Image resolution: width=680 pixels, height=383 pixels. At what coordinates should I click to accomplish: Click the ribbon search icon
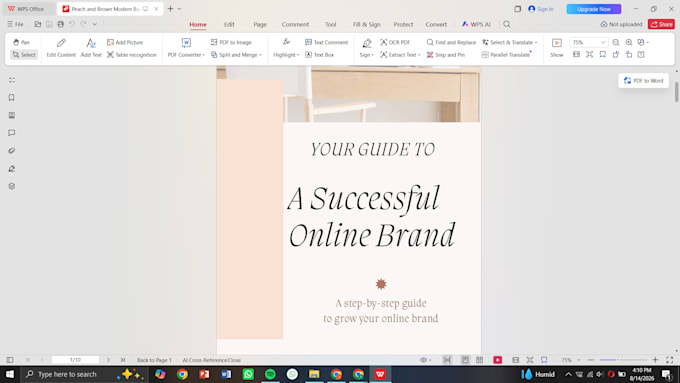coord(507,24)
